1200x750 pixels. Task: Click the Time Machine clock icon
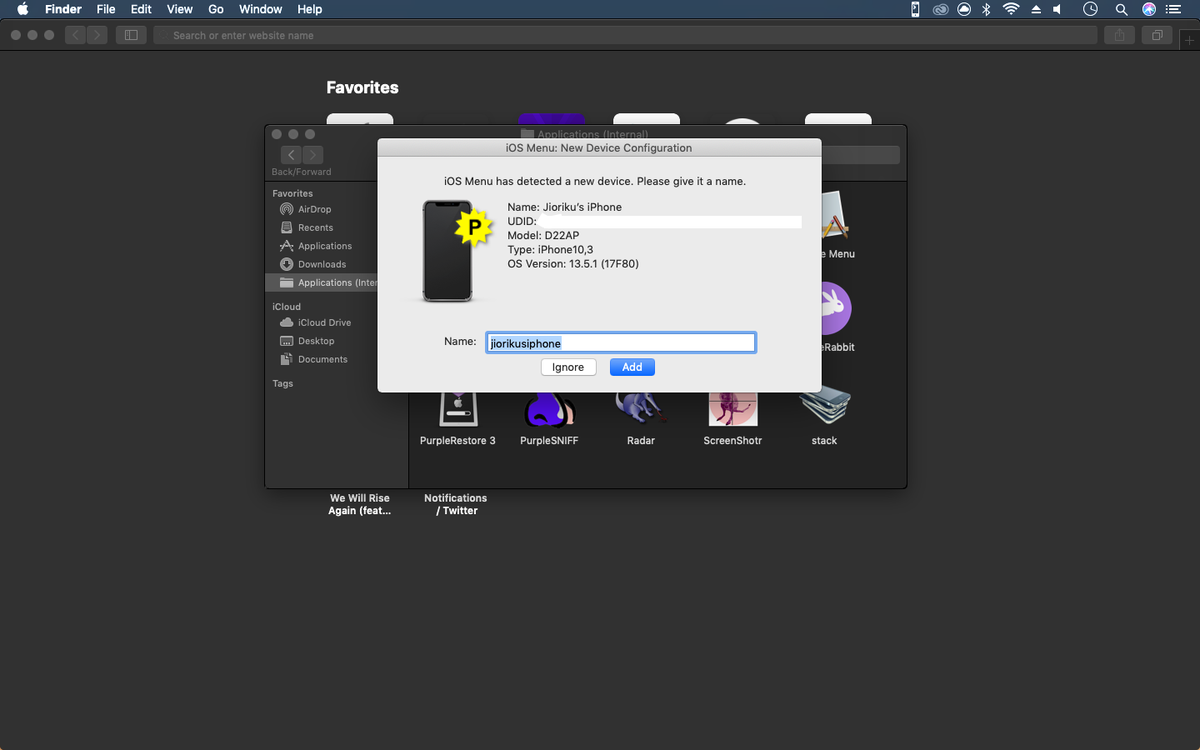(x=1091, y=9)
